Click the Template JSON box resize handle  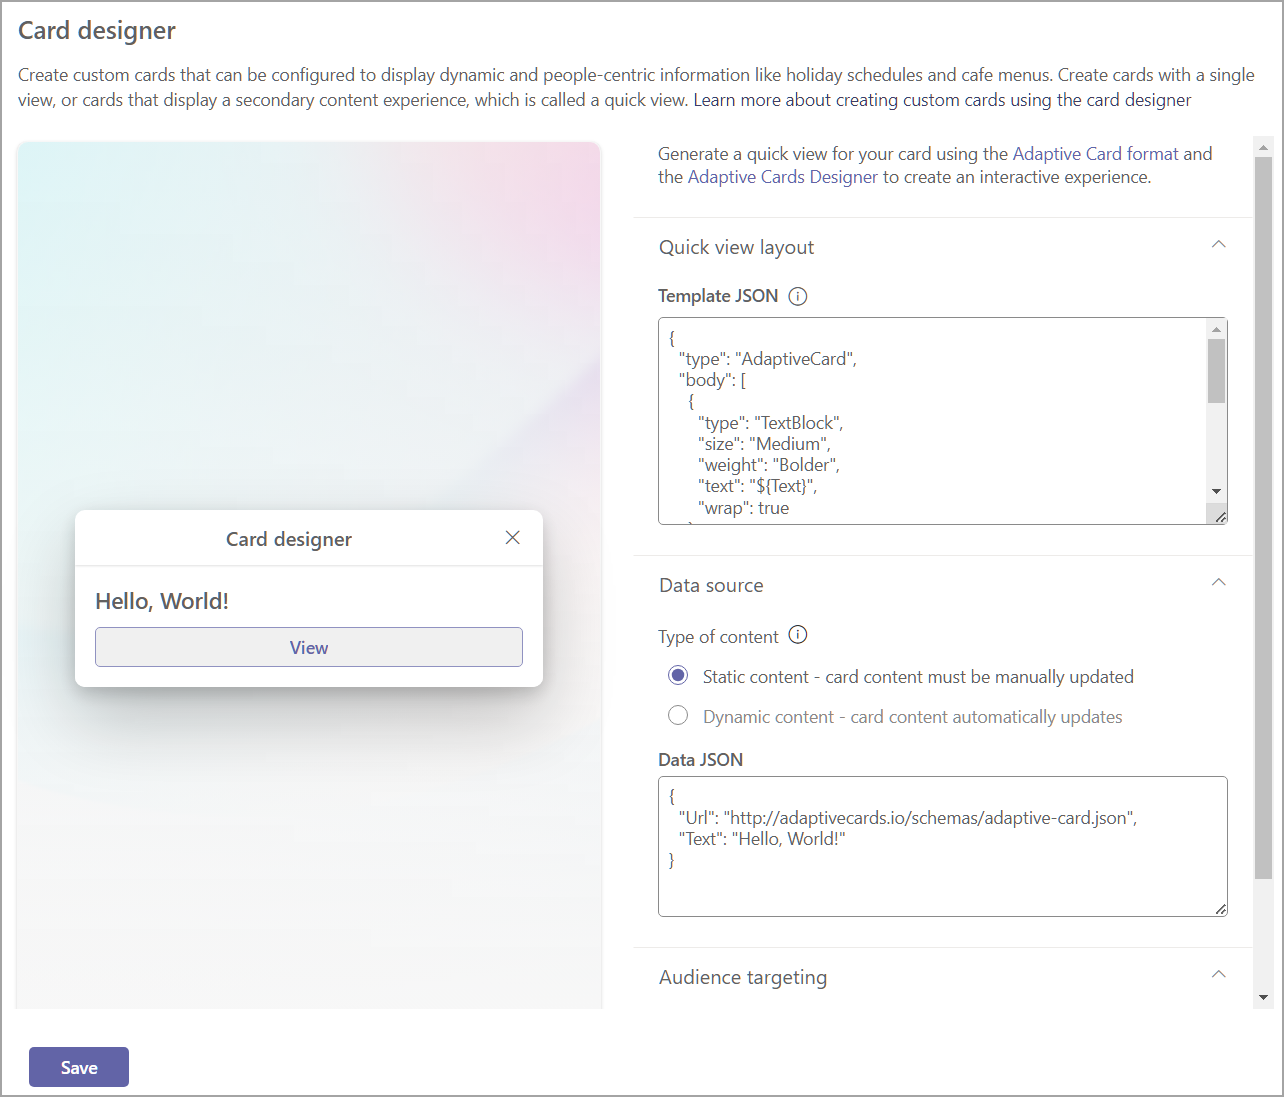click(1220, 516)
